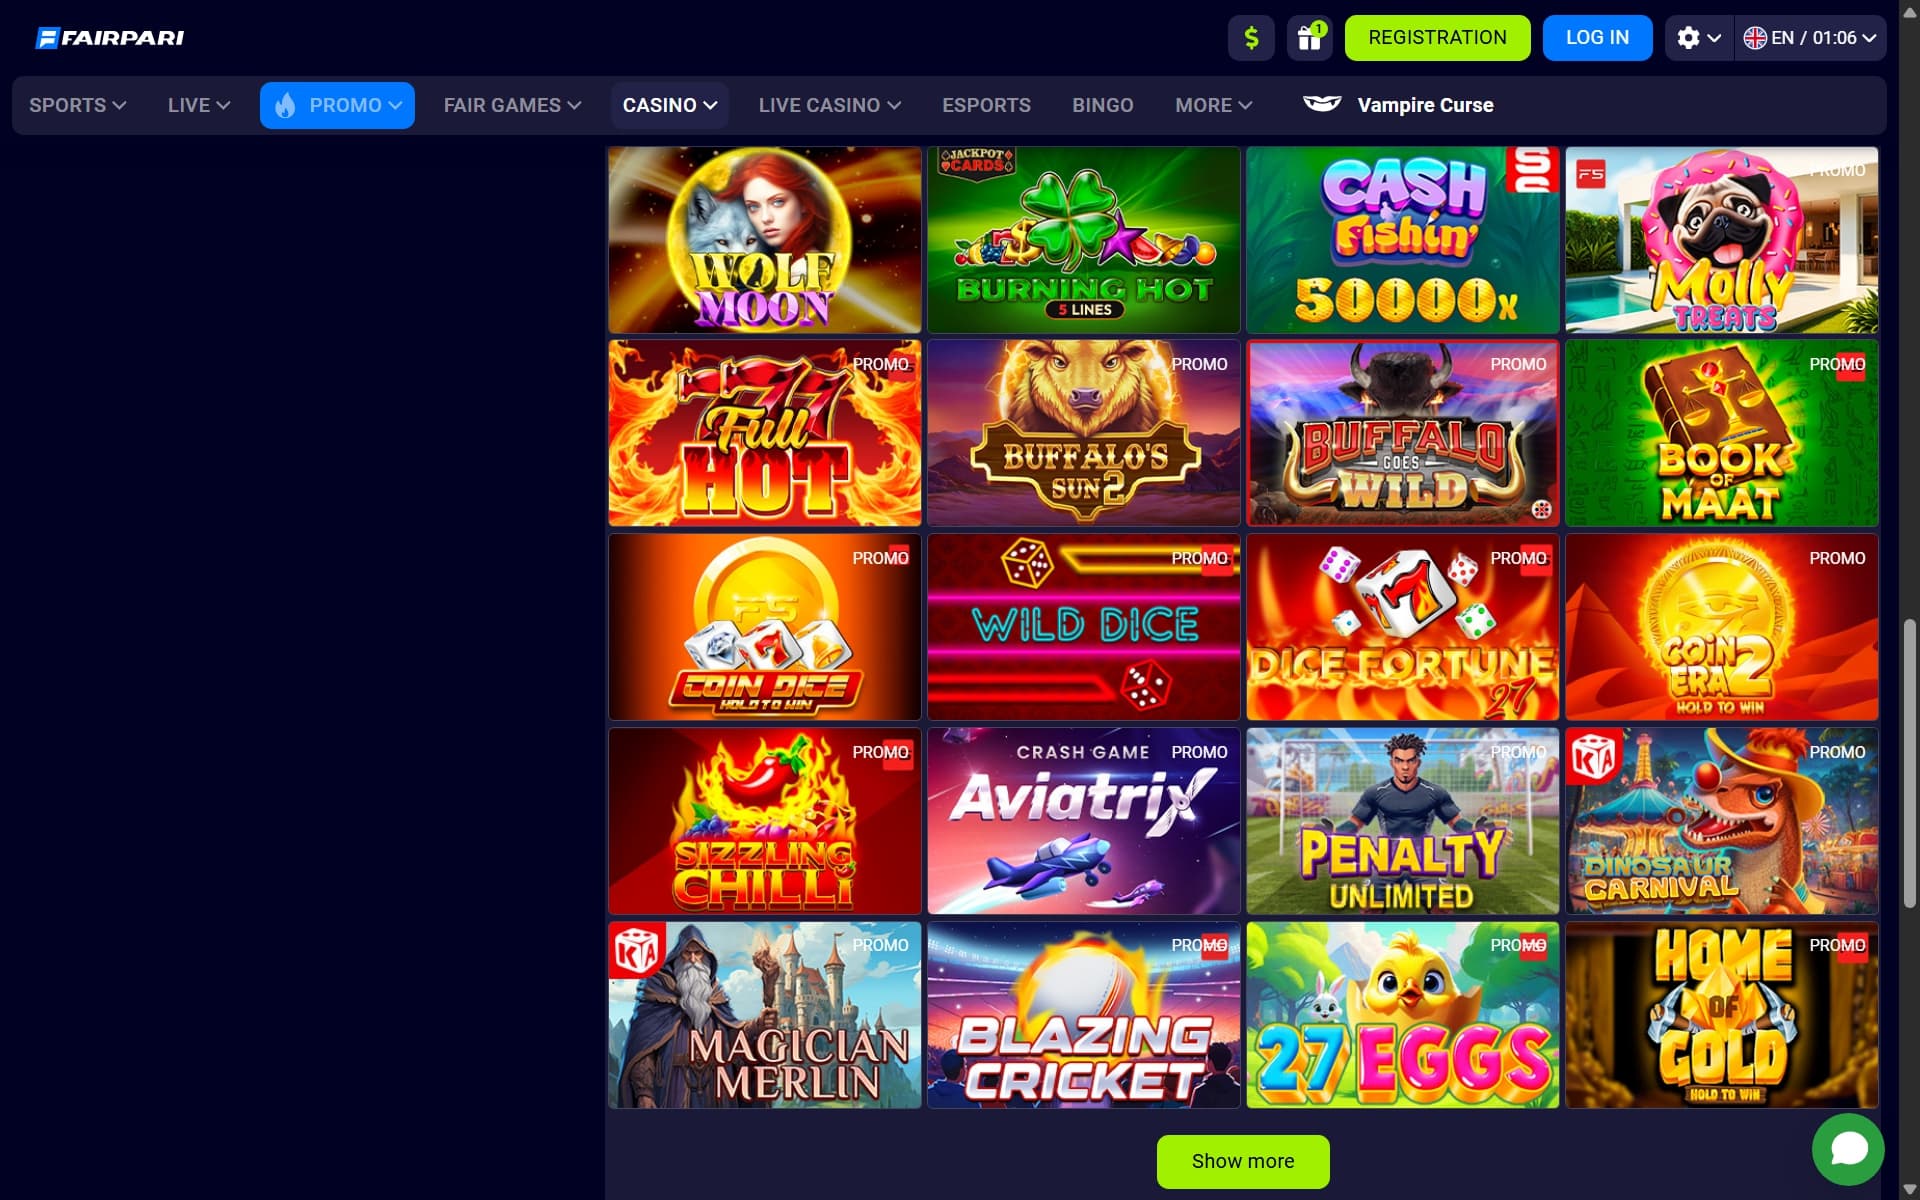Image resolution: width=1920 pixels, height=1200 pixels.
Task: Click the page vertical scrollbar thumb
Action: [1909, 763]
